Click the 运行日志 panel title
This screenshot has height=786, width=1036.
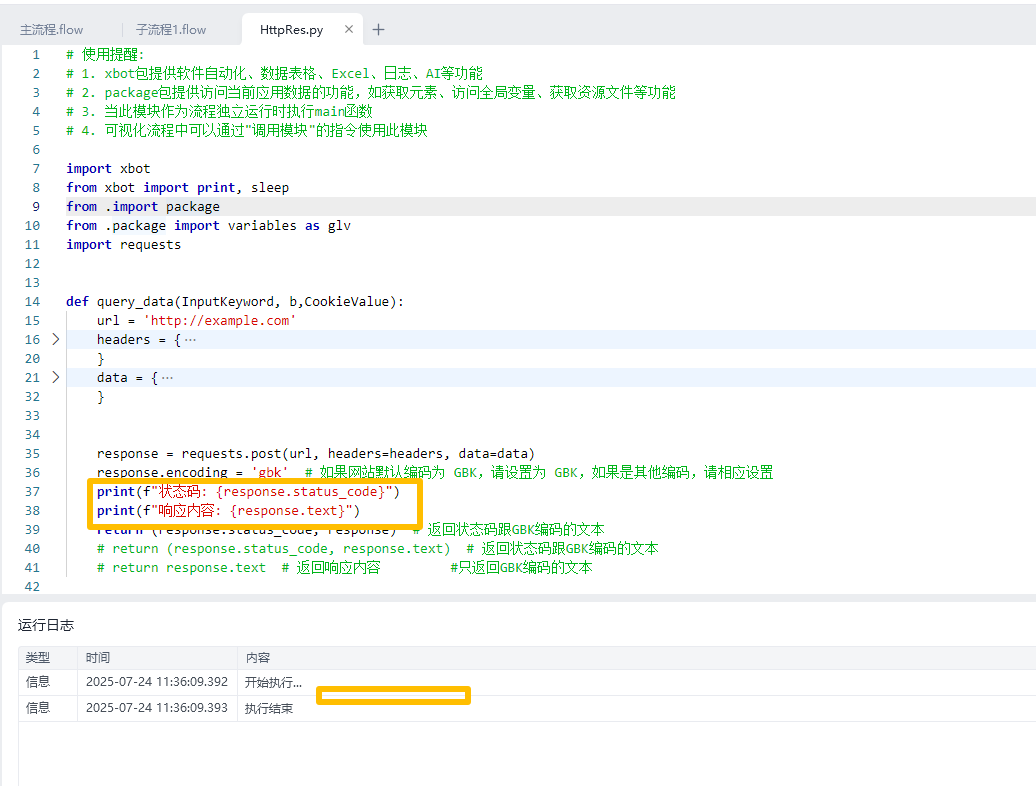[46, 625]
